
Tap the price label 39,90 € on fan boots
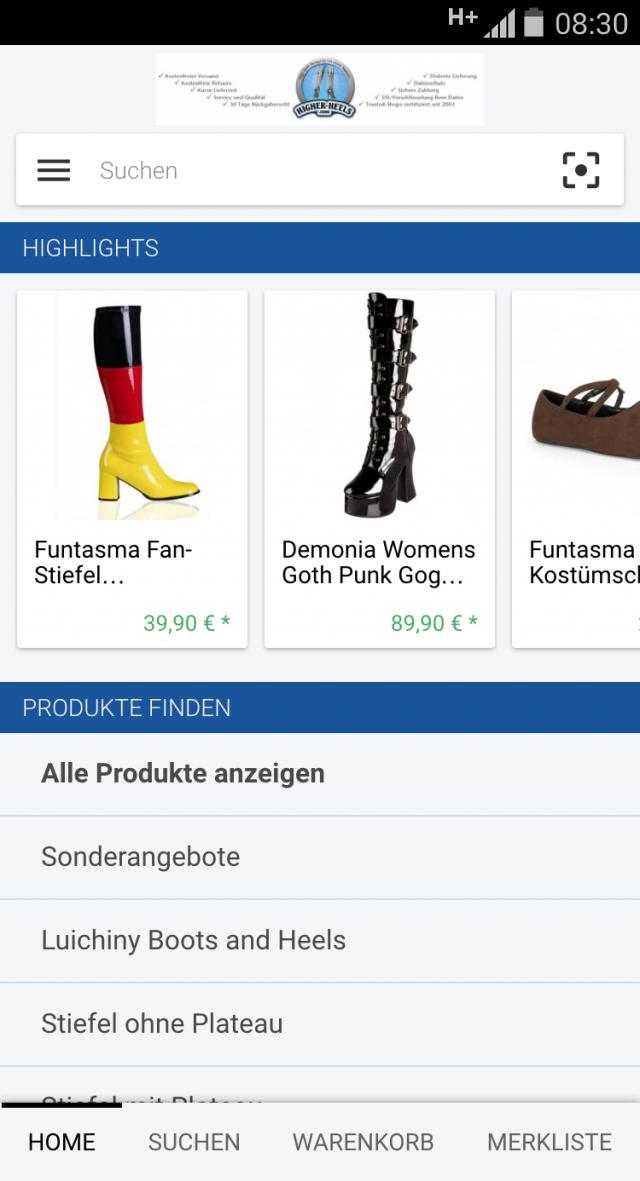183,622
